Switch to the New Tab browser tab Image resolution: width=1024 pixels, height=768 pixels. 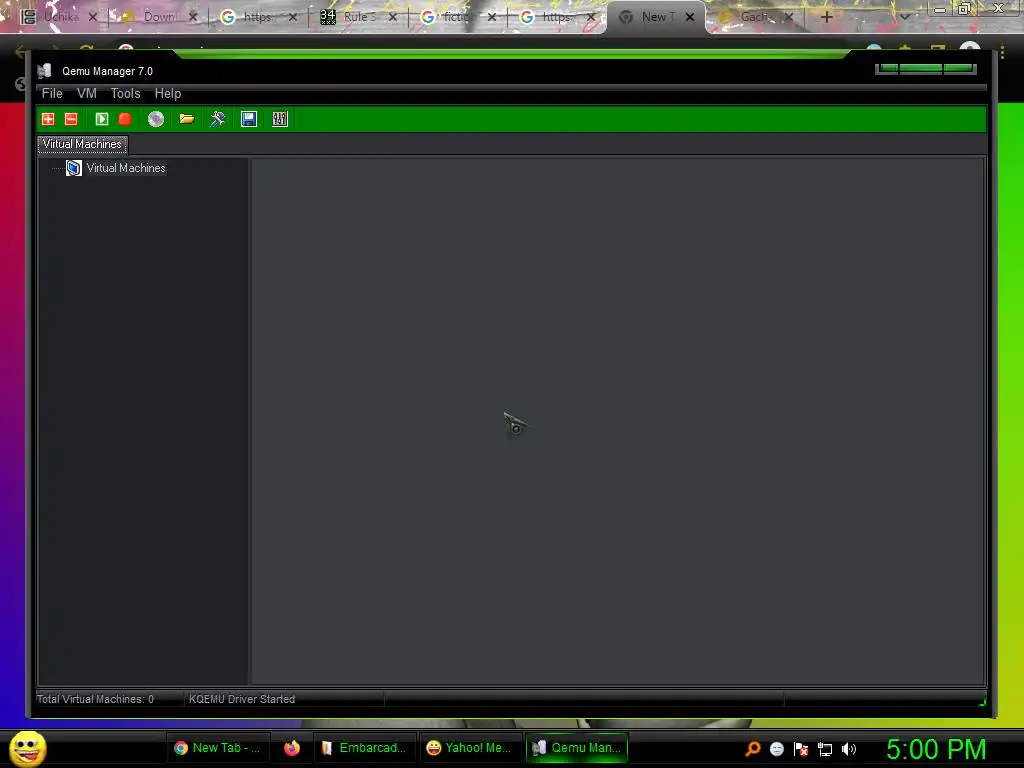tap(654, 17)
